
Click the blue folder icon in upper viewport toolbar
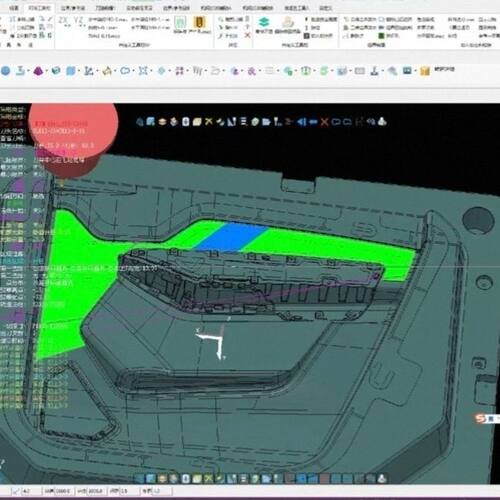pyautogui.click(x=266, y=122)
